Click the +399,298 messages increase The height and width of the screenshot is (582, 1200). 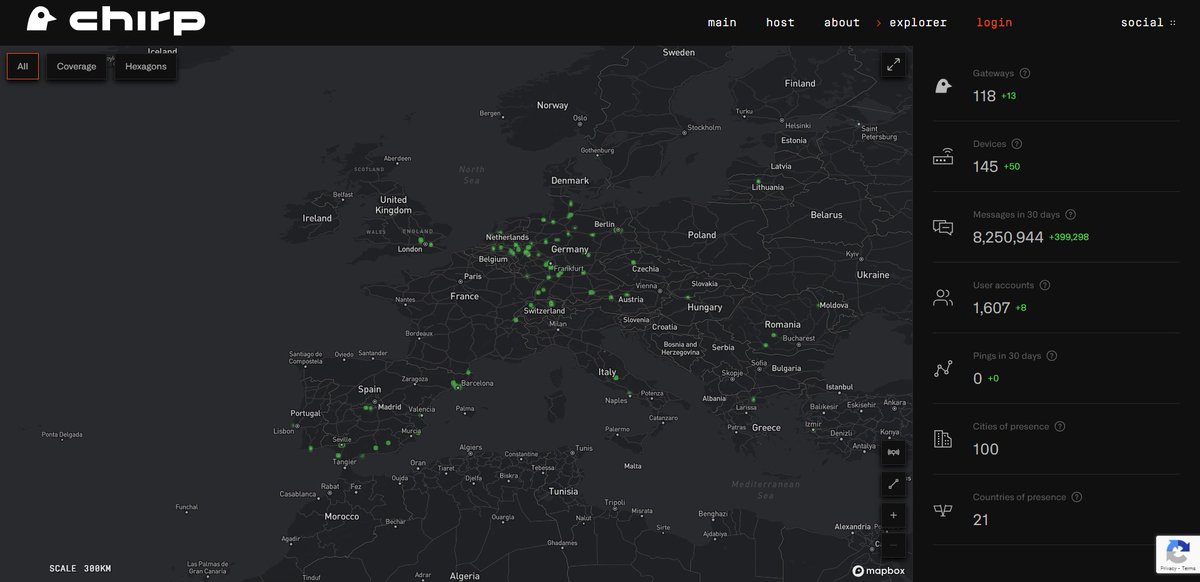[1069, 237]
